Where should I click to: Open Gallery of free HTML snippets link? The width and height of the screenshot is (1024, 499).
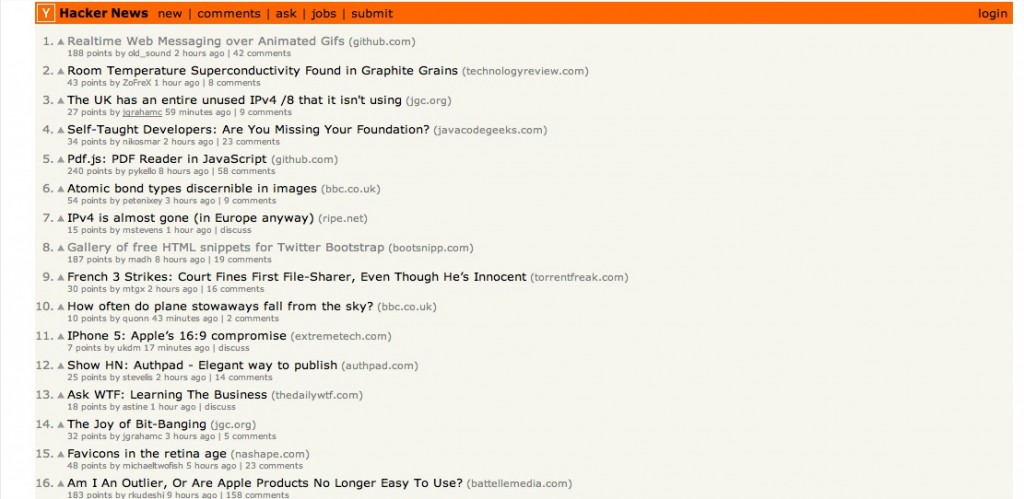coord(226,248)
